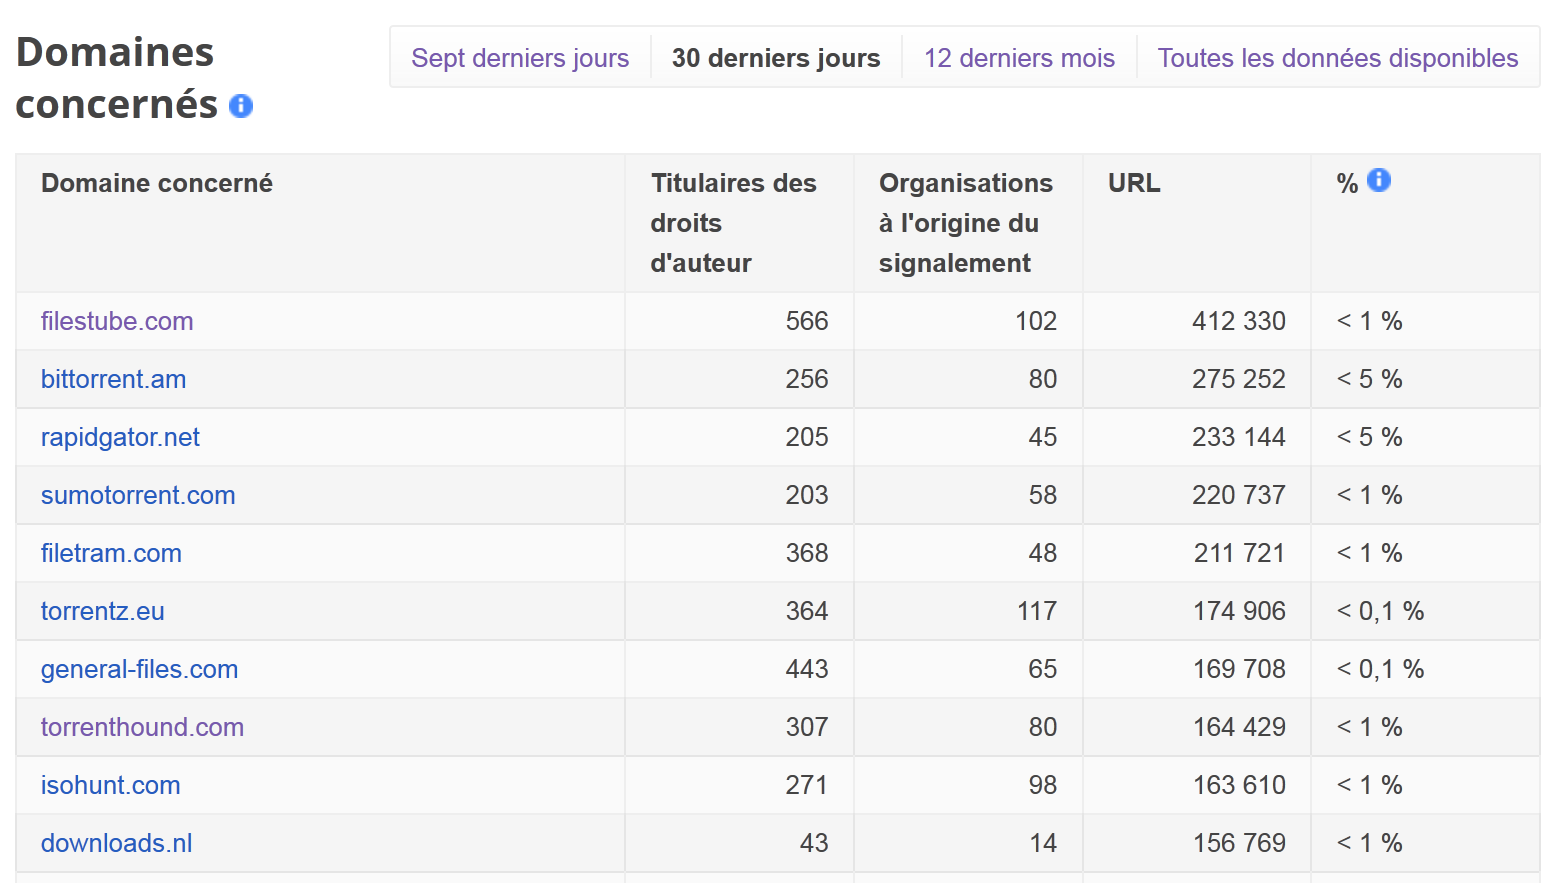1552x883 pixels.
Task: Click rights holders value 443 for general-files.com
Action: (807, 669)
